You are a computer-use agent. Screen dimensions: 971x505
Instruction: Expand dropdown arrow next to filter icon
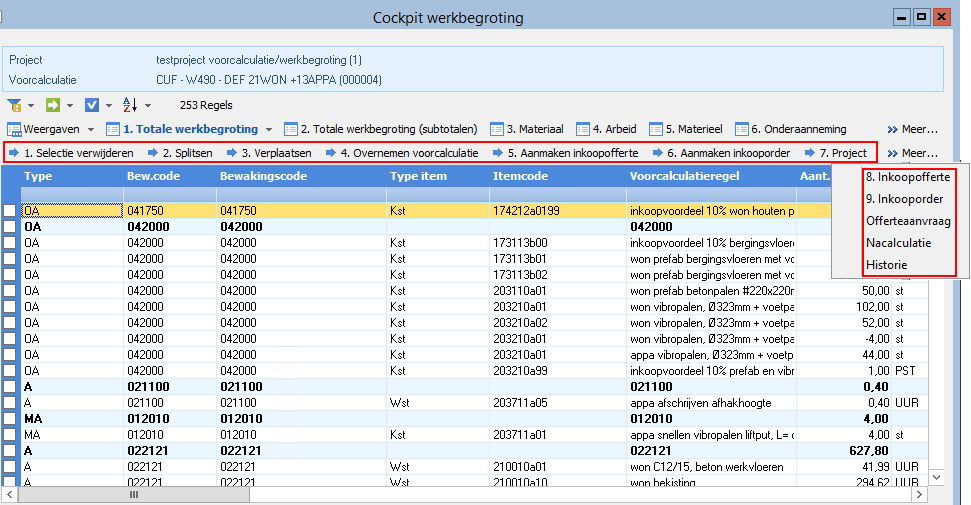(x=31, y=105)
